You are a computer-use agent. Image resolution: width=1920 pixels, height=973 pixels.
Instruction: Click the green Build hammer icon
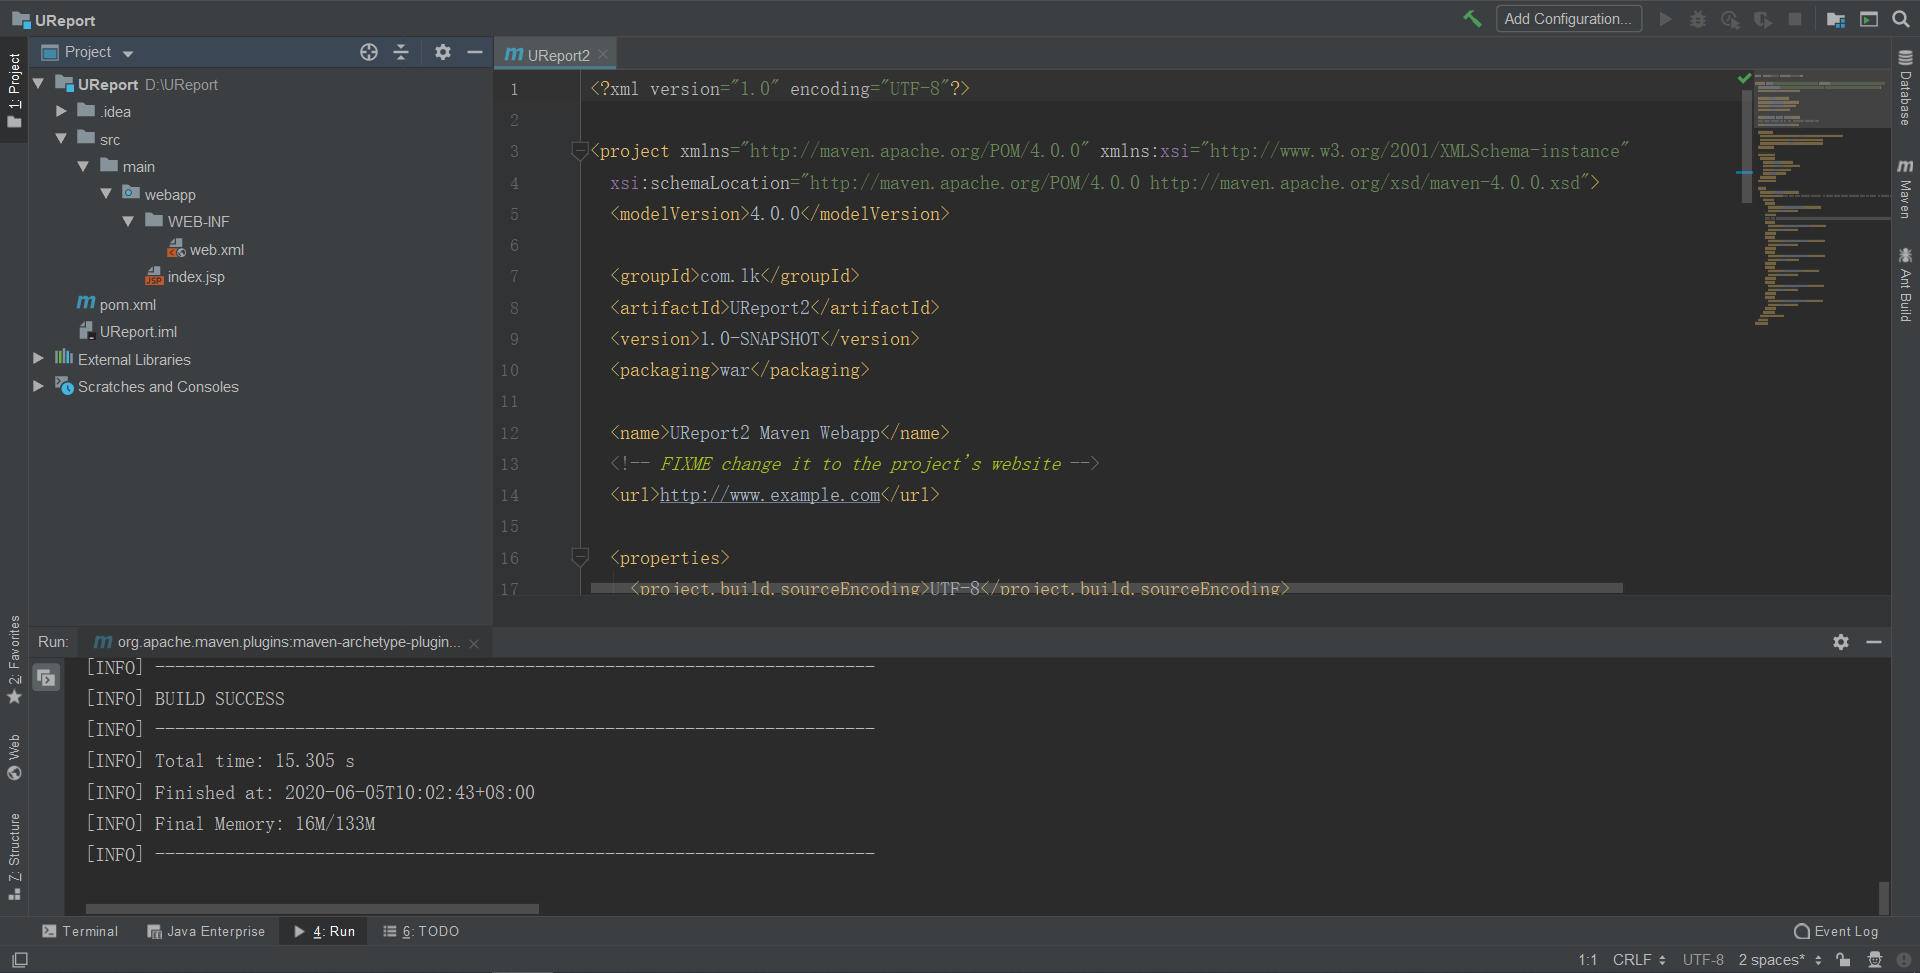1472,18
